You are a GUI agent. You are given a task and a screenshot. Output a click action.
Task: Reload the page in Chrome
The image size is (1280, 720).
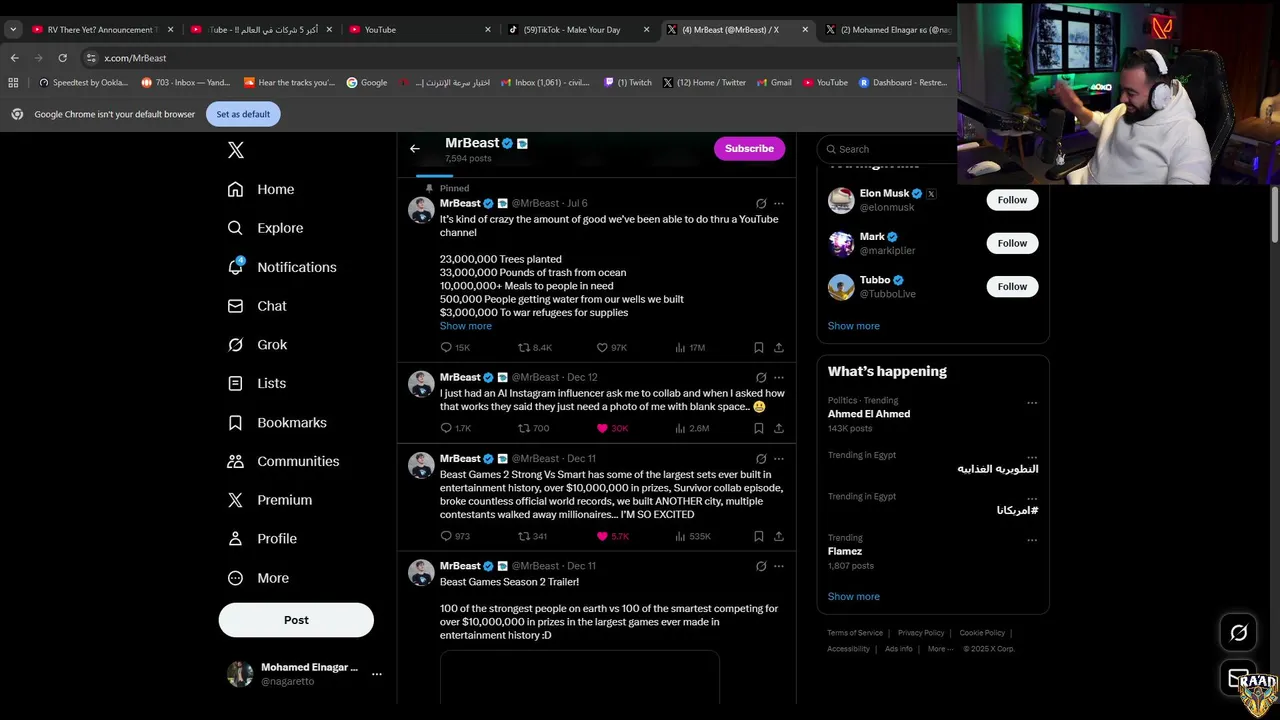pyautogui.click(x=62, y=58)
